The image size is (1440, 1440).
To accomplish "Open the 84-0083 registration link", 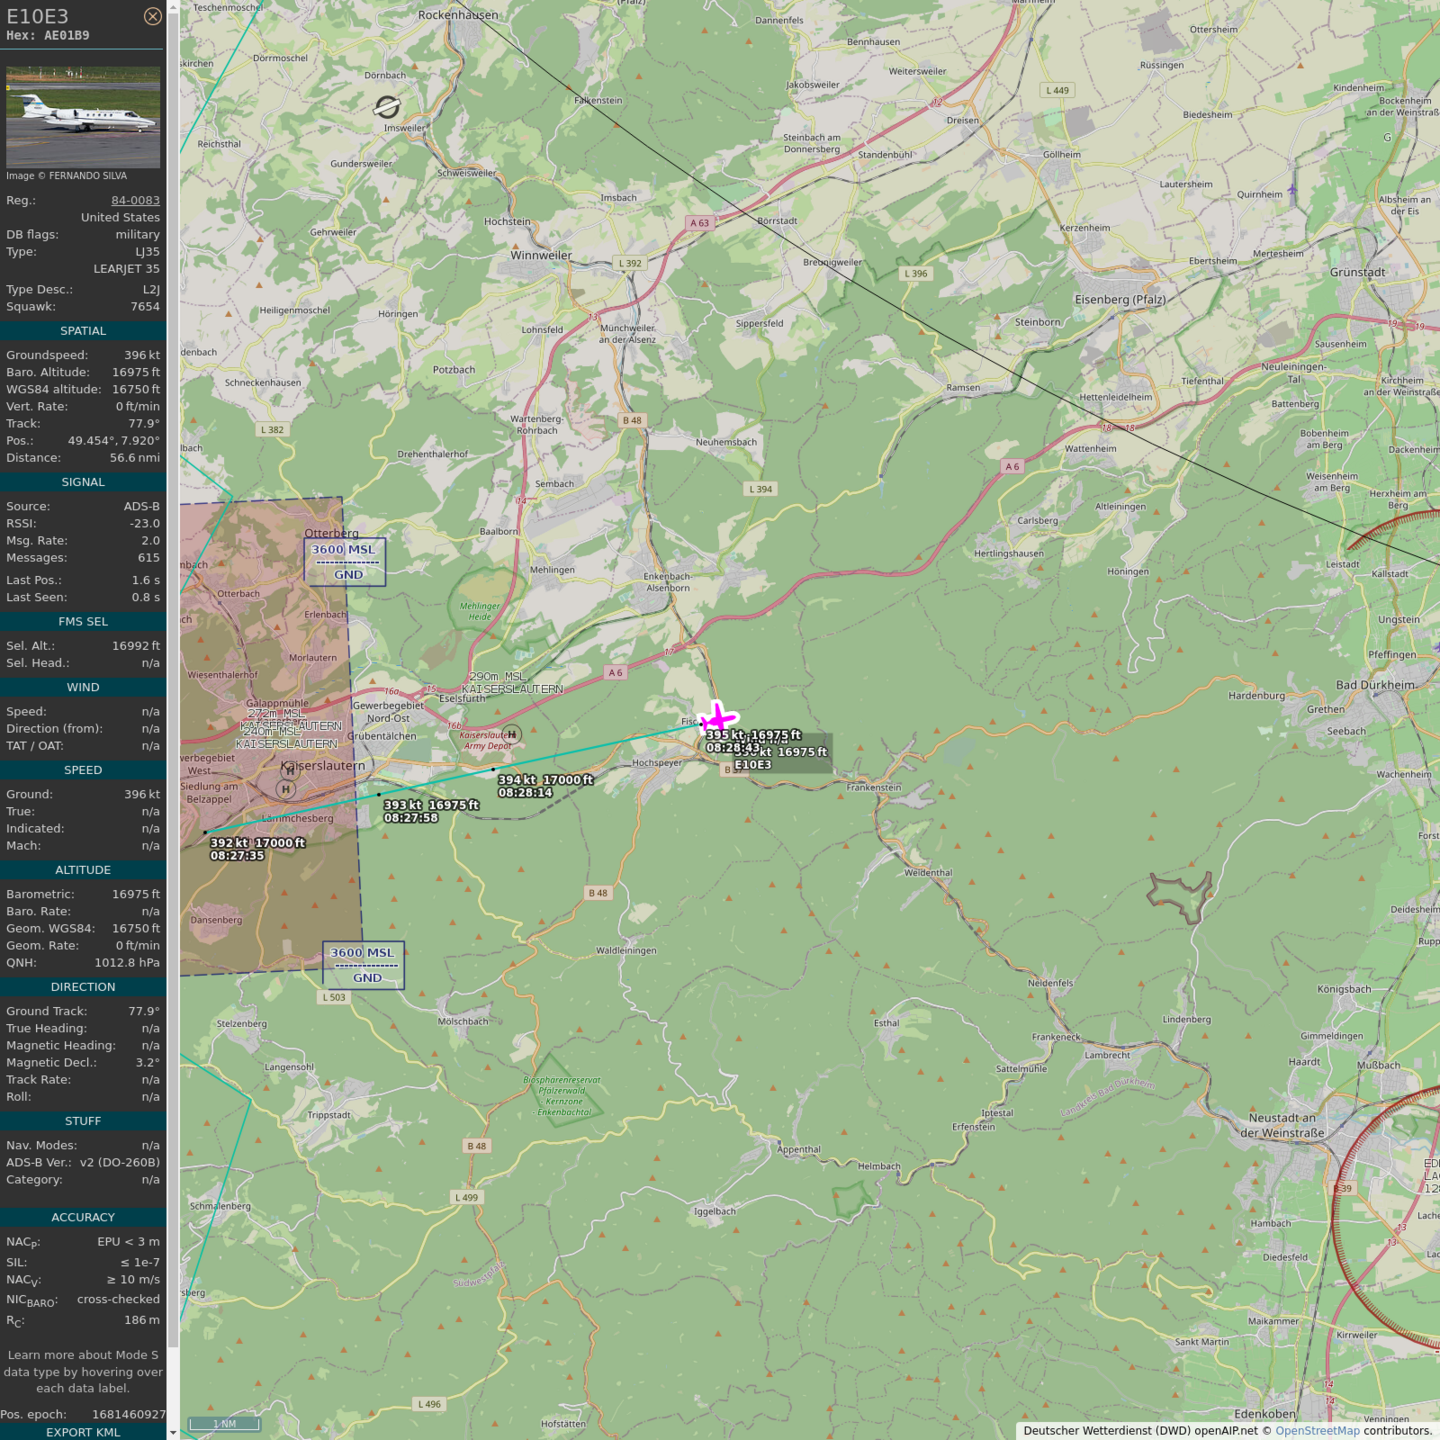I will click(x=135, y=200).
